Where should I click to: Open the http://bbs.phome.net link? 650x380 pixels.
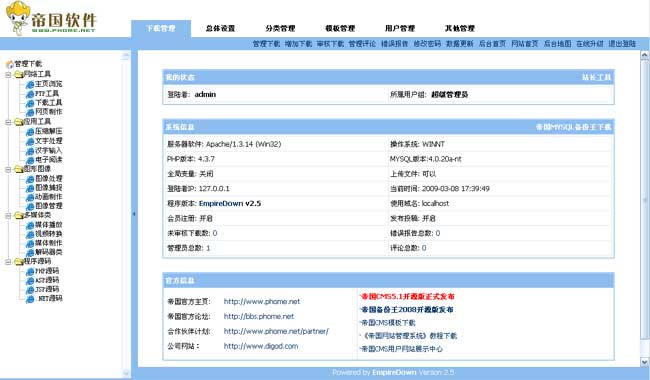[259, 317]
